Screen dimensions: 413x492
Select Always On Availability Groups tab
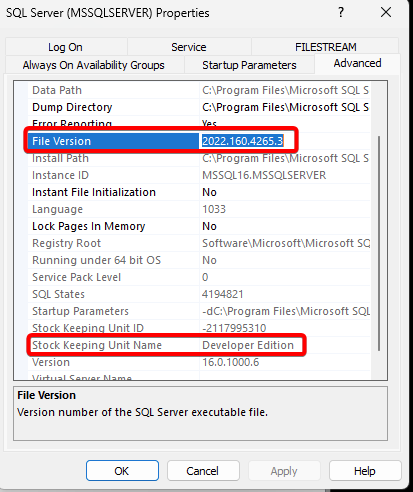(94, 65)
